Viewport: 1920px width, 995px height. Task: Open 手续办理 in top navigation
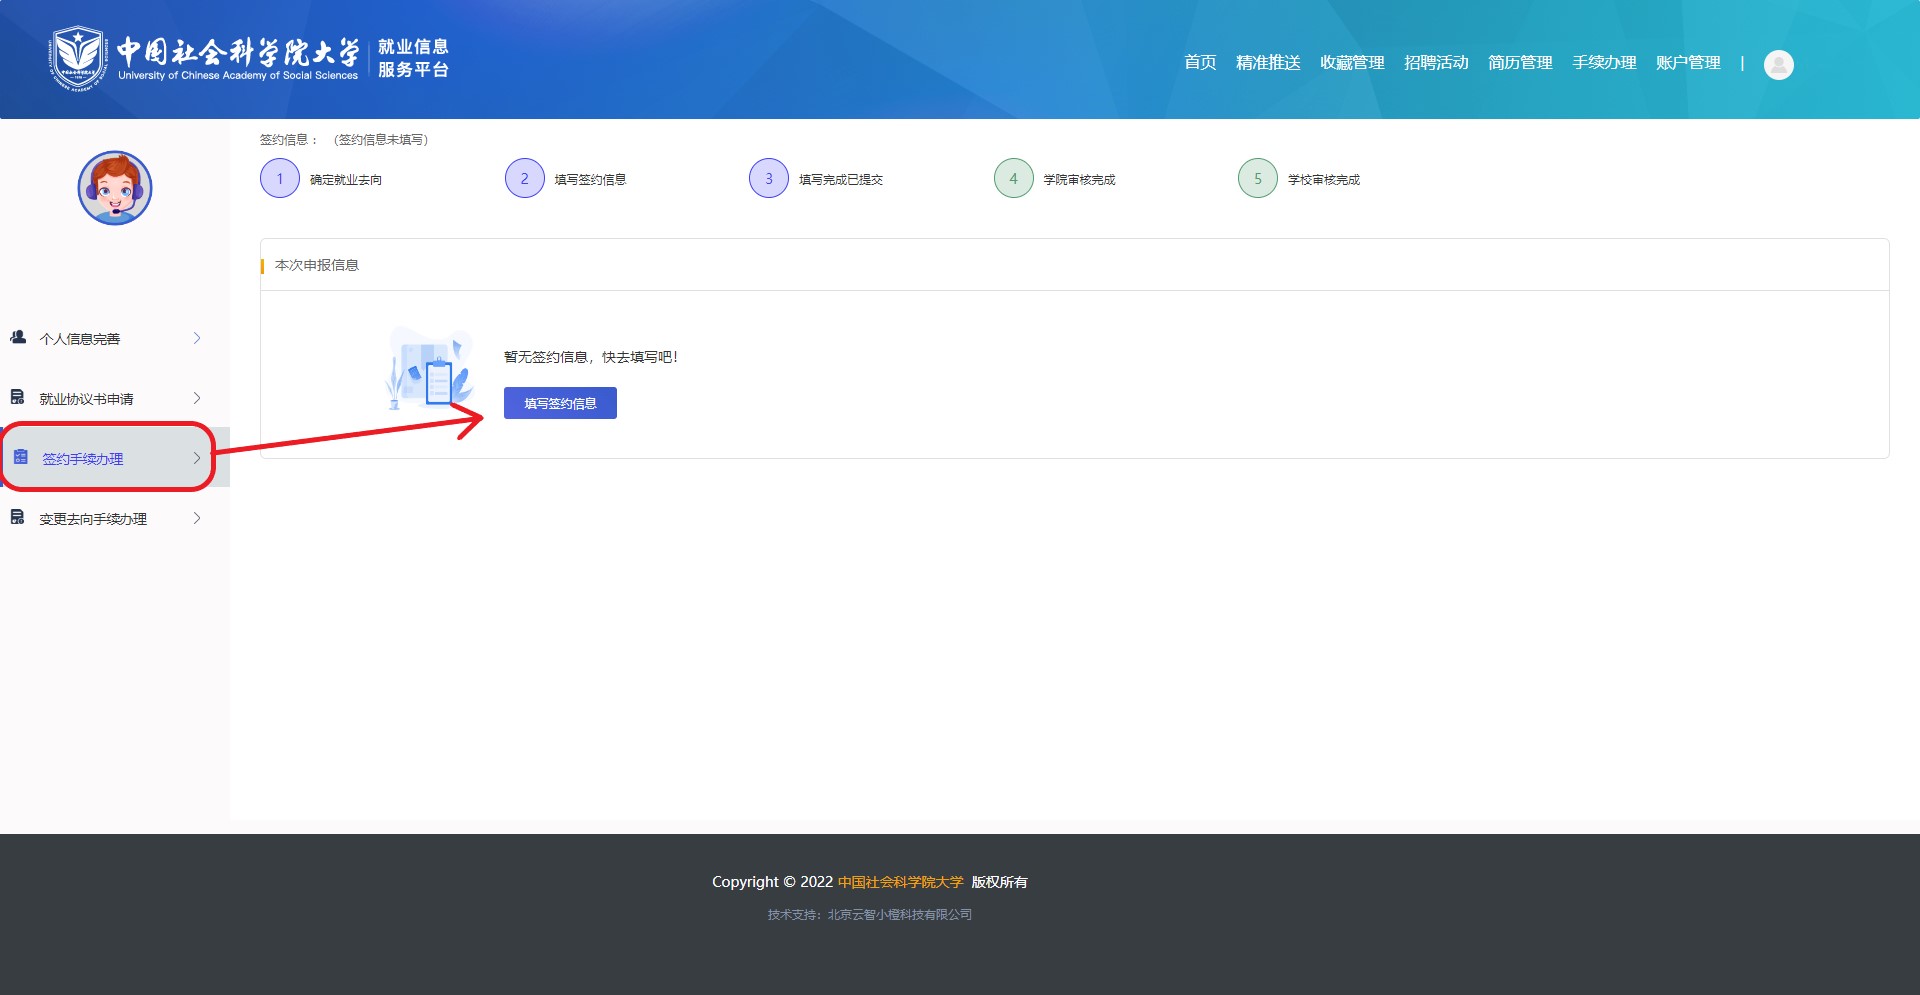(1604, 63)
